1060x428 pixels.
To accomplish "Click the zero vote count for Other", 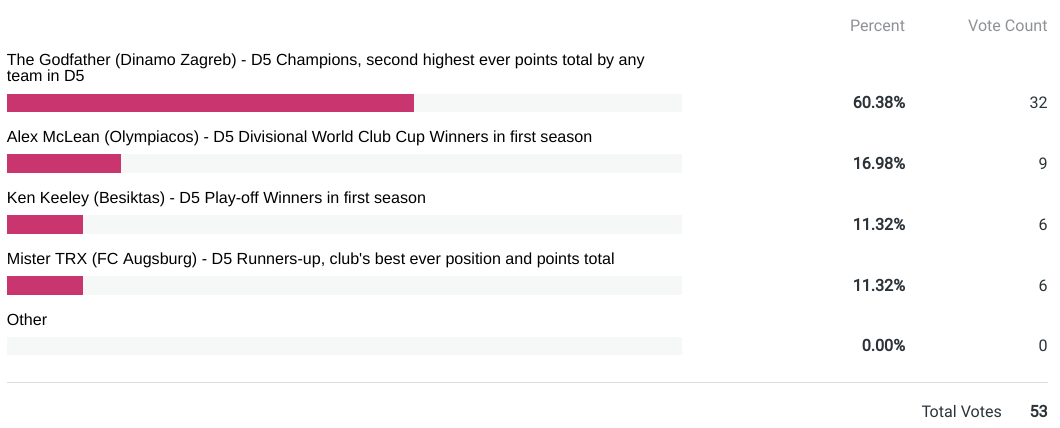I will [x=1042, y=346].
